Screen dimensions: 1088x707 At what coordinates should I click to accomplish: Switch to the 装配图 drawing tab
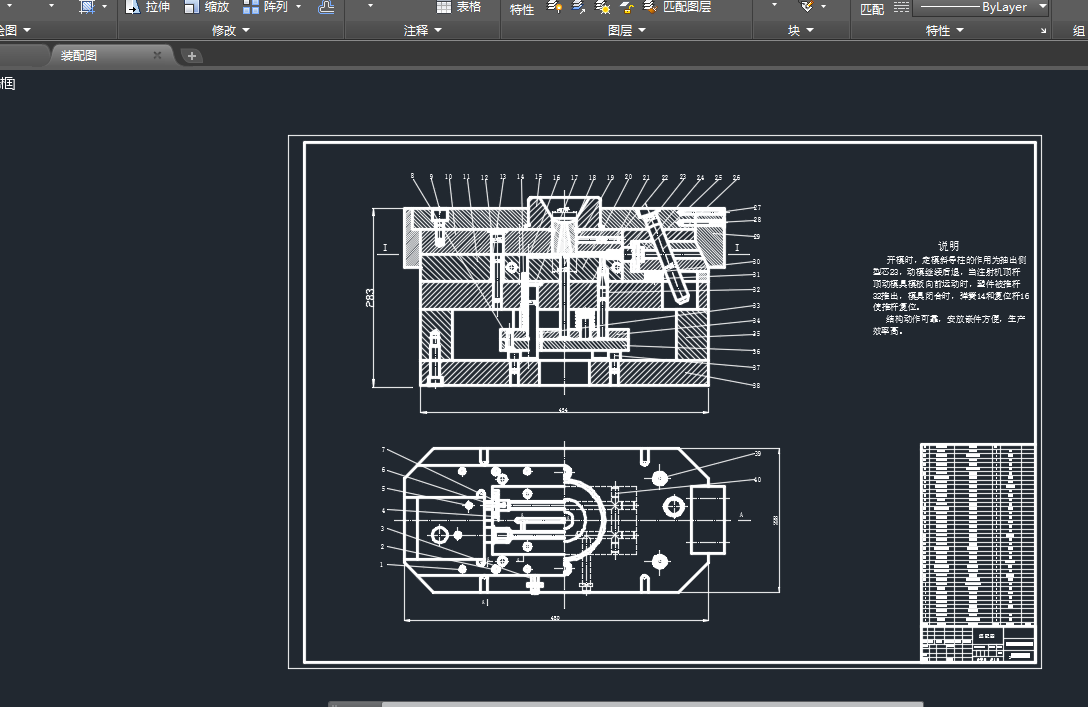pyautogui.click(x=80, y=56)
